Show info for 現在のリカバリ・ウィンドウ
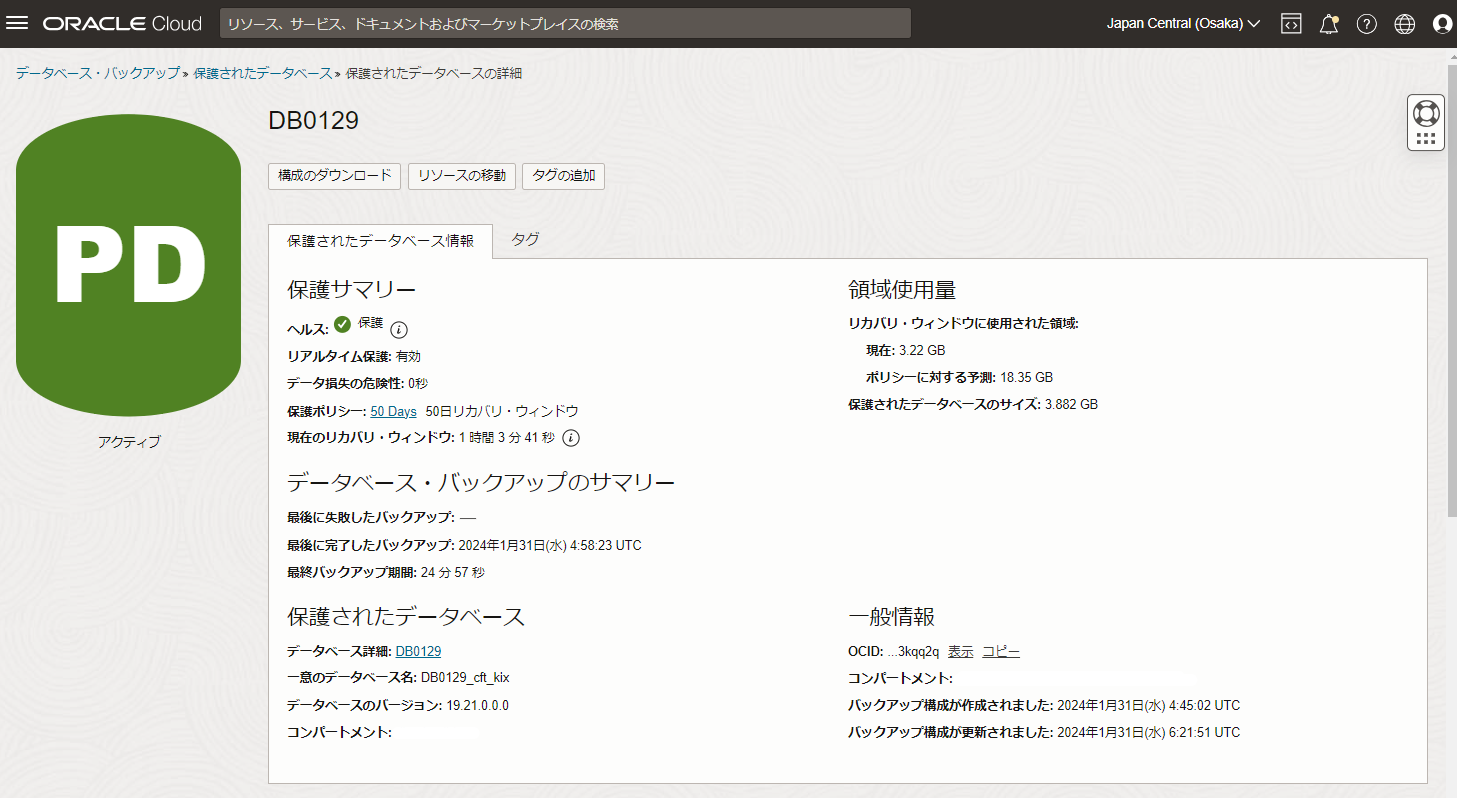 click(572, 438)
